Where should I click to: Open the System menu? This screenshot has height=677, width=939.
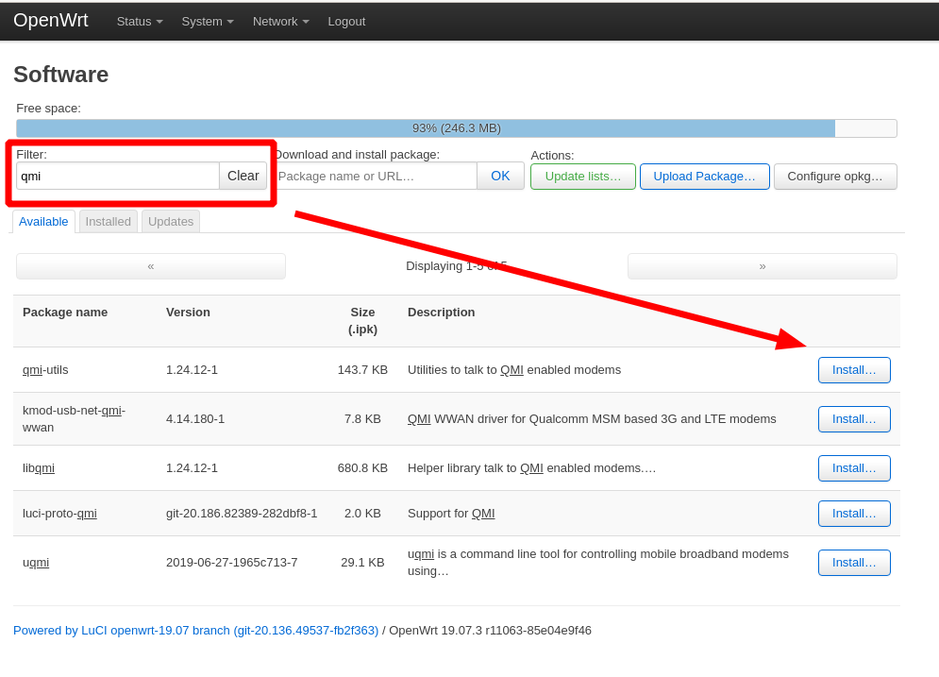[x=206, y=20]
